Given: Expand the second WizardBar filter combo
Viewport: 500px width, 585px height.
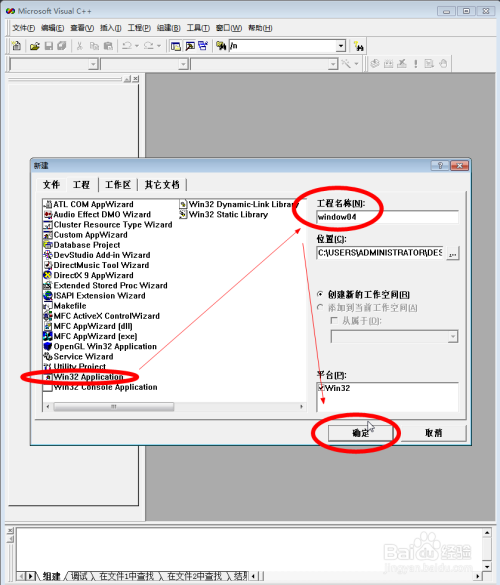Looking at the screenshot, I should pyautogui.click(x=183, y=64).
